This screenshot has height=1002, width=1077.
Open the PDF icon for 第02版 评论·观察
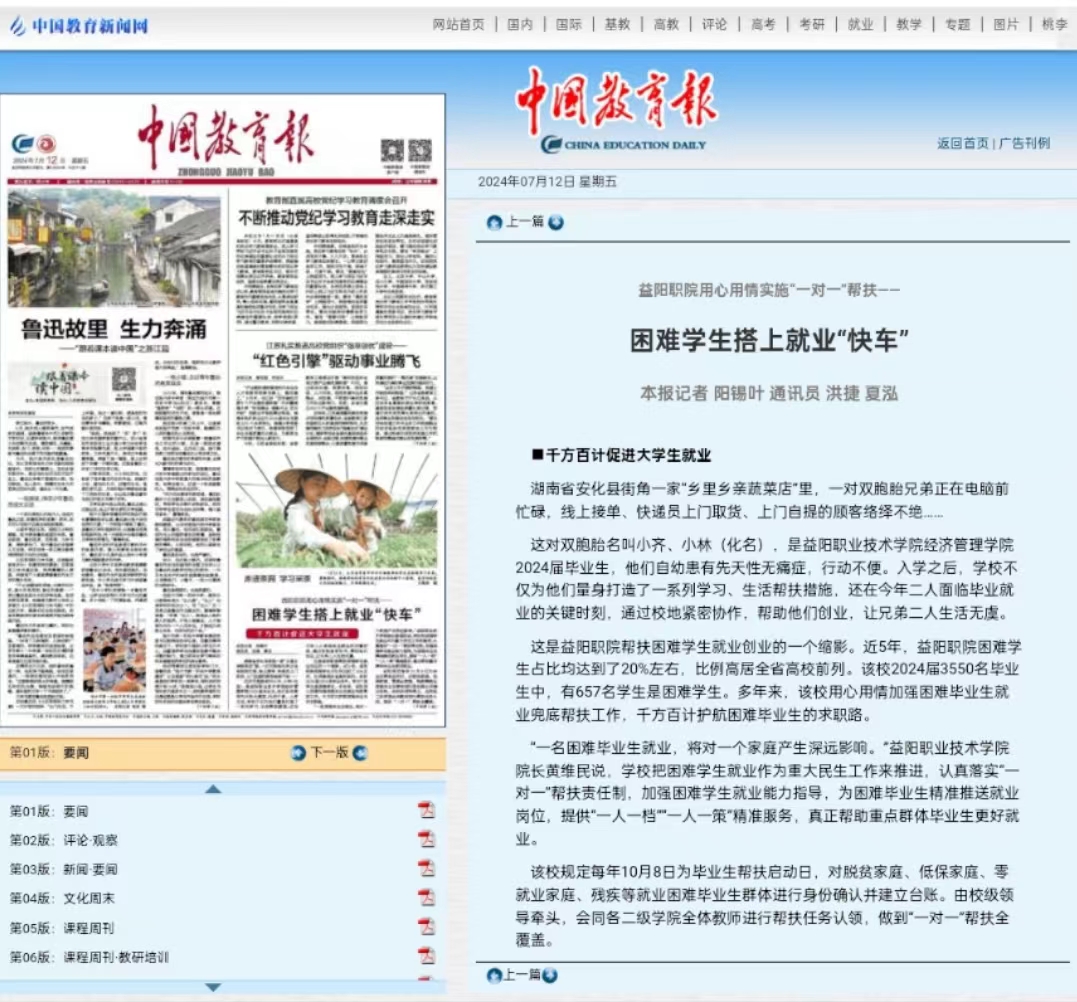(x=426, y=840)
